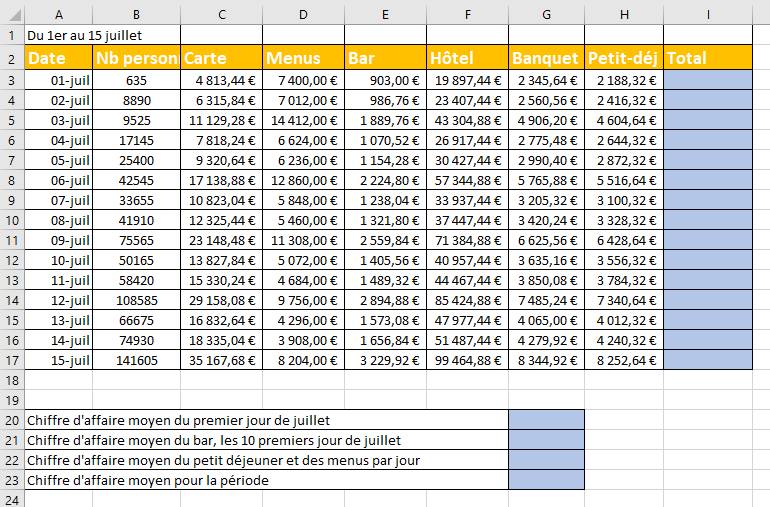Select column A header

click(x=59, y=13)
